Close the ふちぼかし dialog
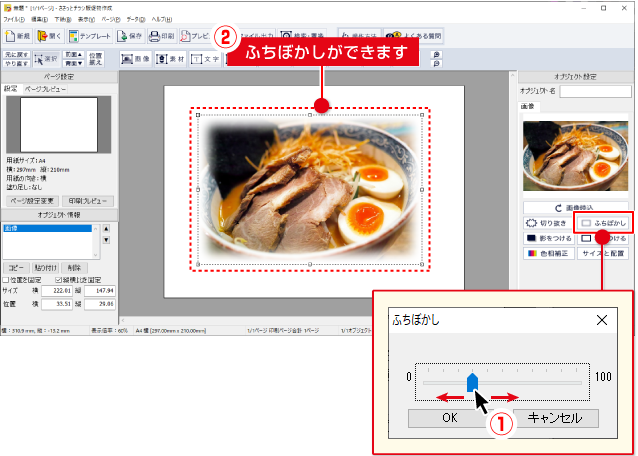 pos(602,320)
